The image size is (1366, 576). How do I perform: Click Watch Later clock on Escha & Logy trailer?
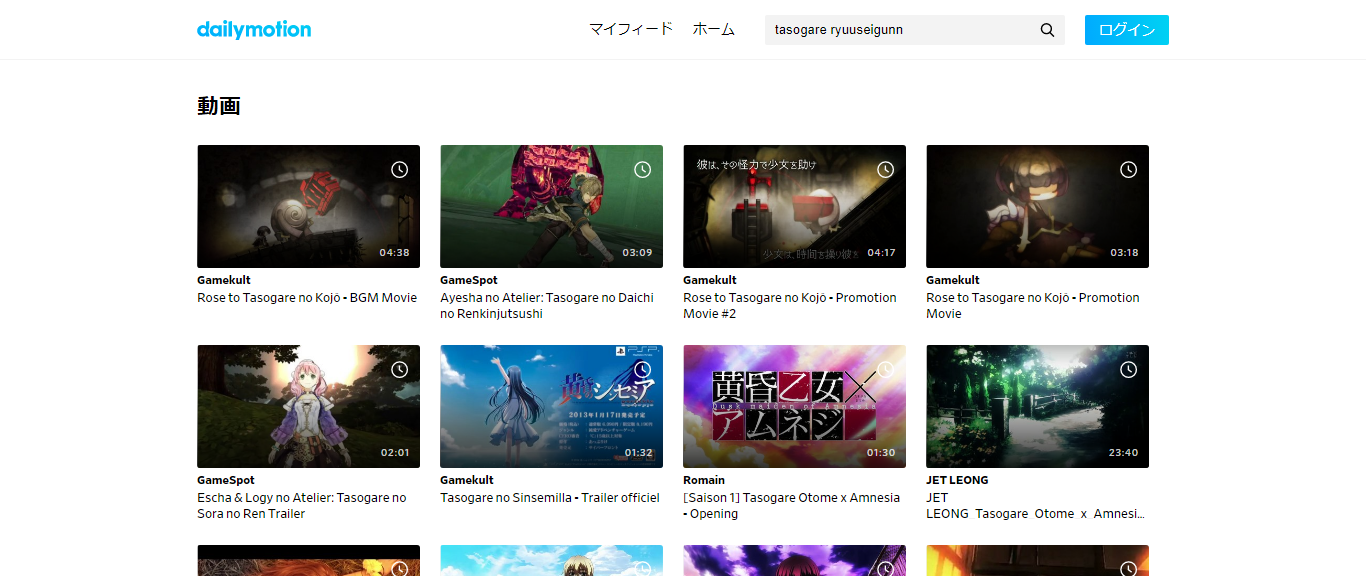[399, 370]
